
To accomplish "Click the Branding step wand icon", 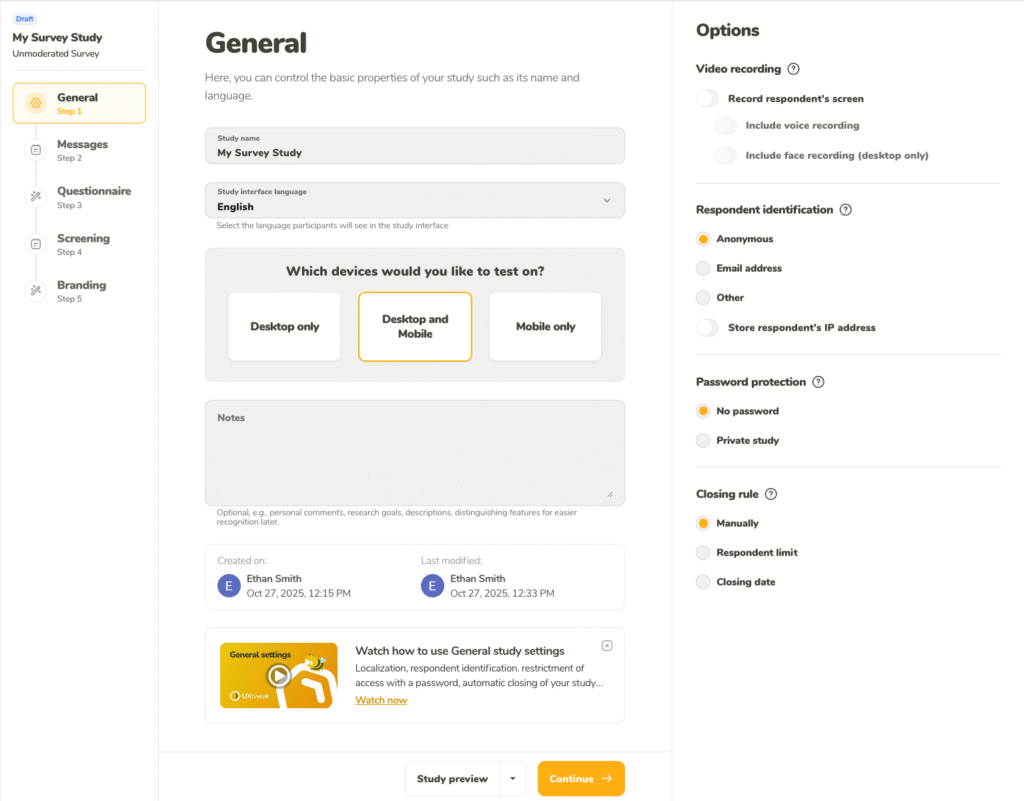I will point(36,291).
